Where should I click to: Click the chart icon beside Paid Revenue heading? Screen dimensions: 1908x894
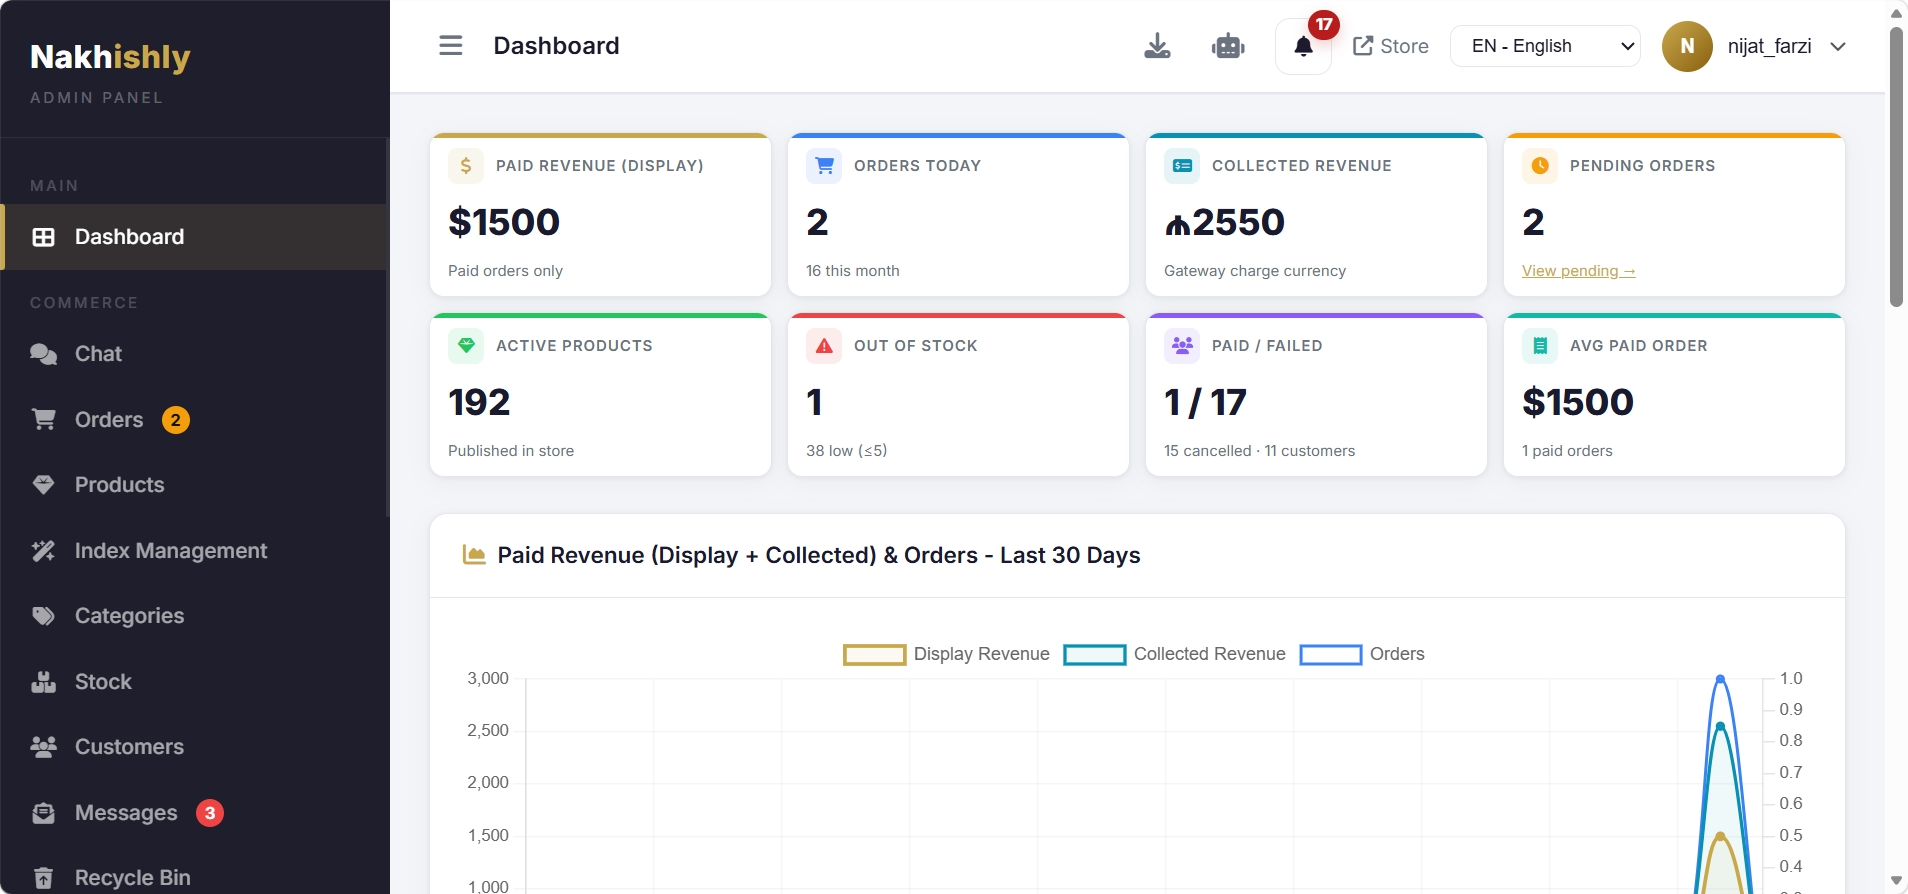pyautogui.click(x=474, y=555)
